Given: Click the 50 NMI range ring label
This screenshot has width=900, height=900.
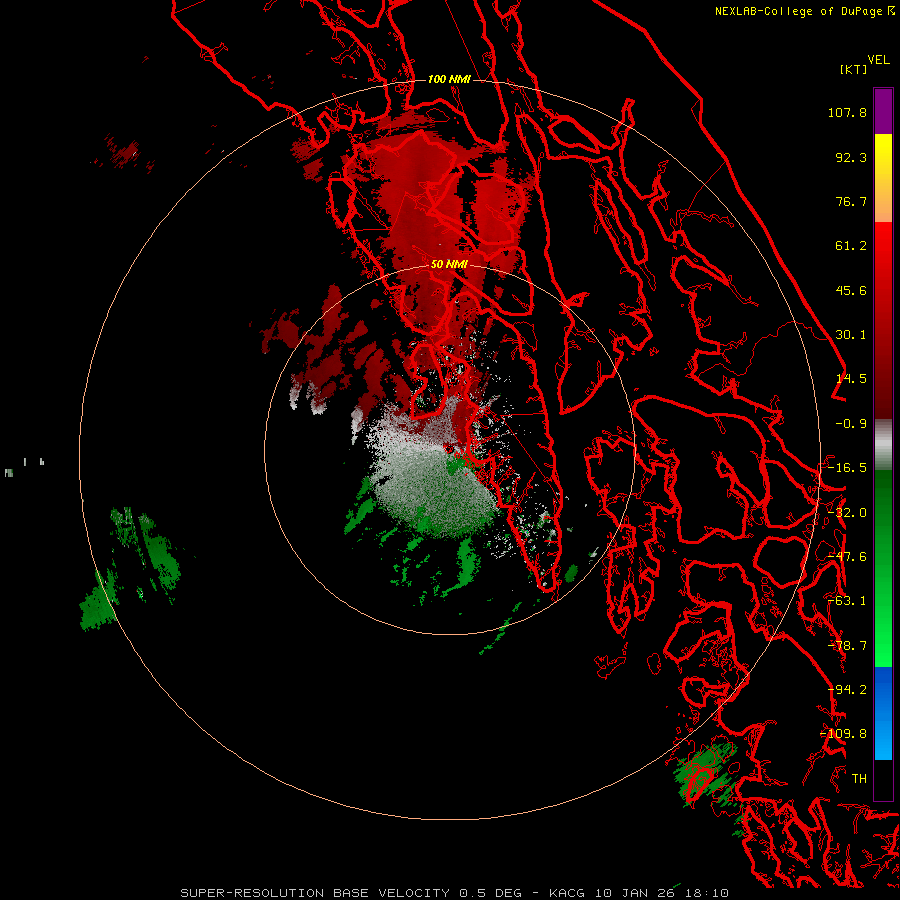Looking at the screenshot, I should [x=449, y=264].
